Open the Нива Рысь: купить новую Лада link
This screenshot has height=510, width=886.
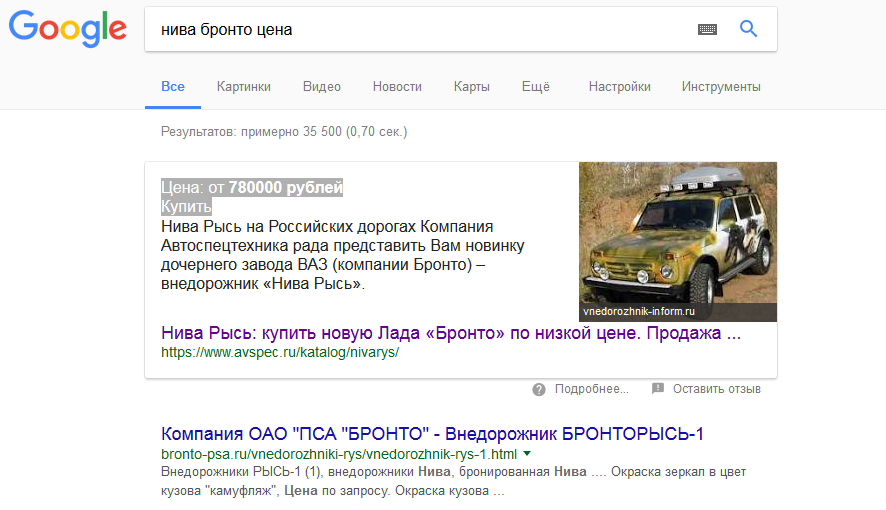click(x=451, y=333)
